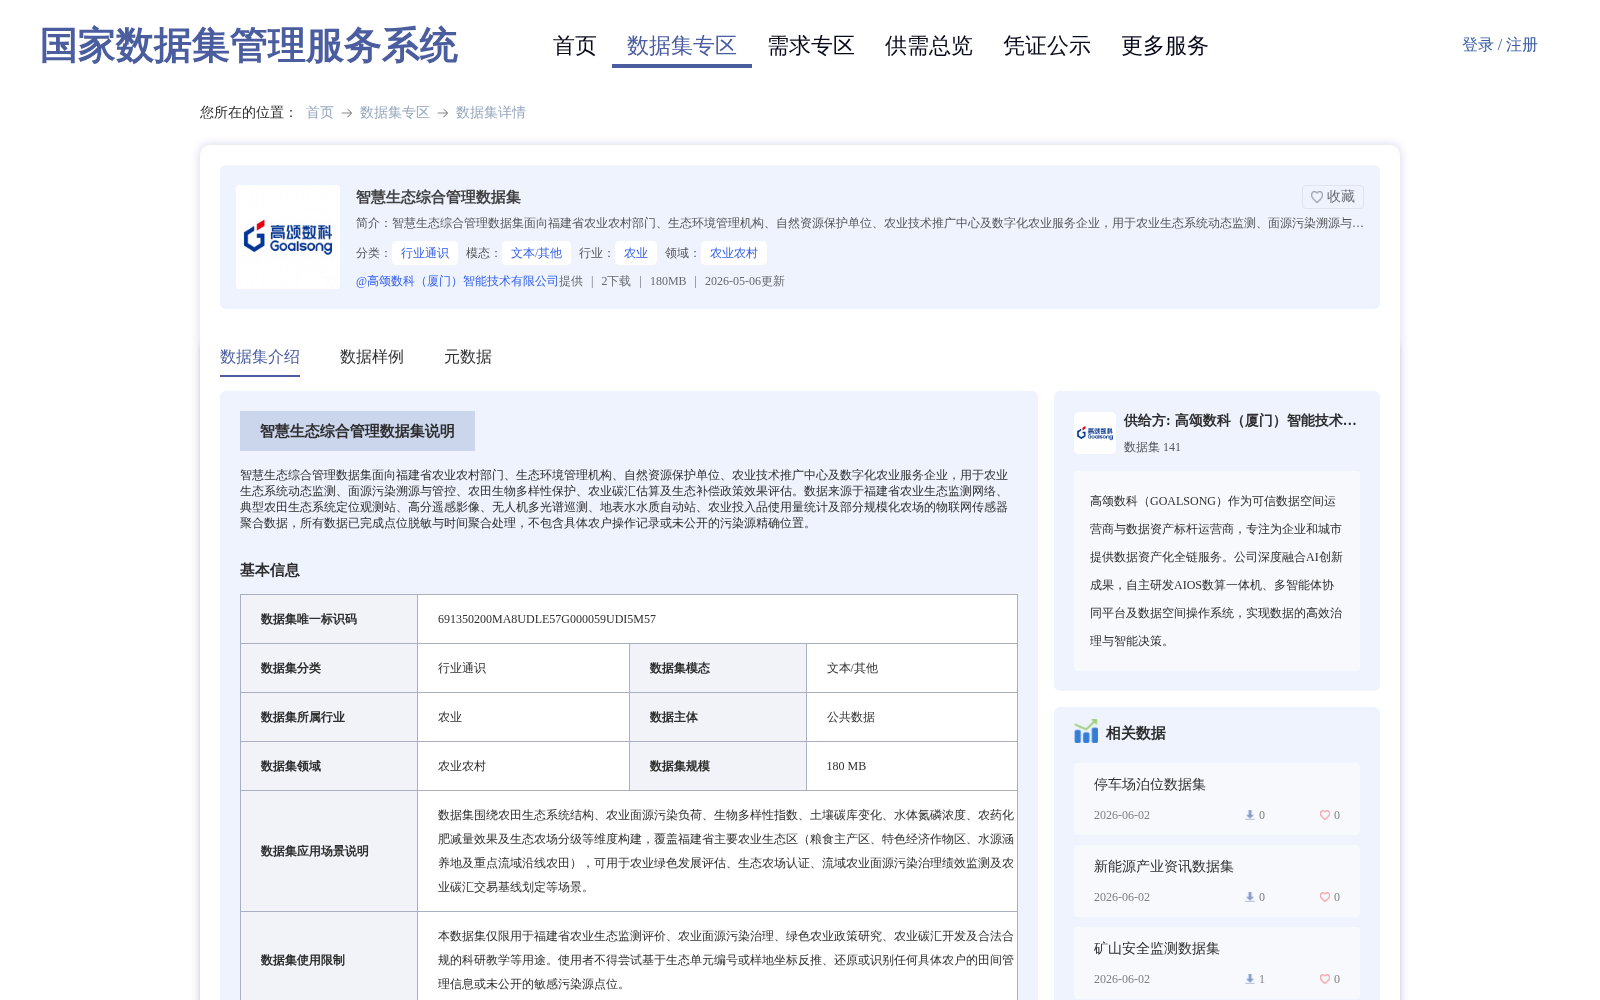Click supplier name 供给方: 高颂数科（厦门）智能技术...
Screen dimensions: 1600x1000
(x=1240, y=421)
